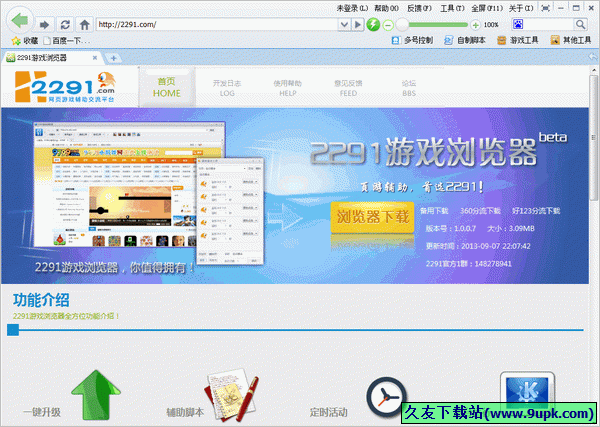Click the 辅助脚本 label

[185, 412]
